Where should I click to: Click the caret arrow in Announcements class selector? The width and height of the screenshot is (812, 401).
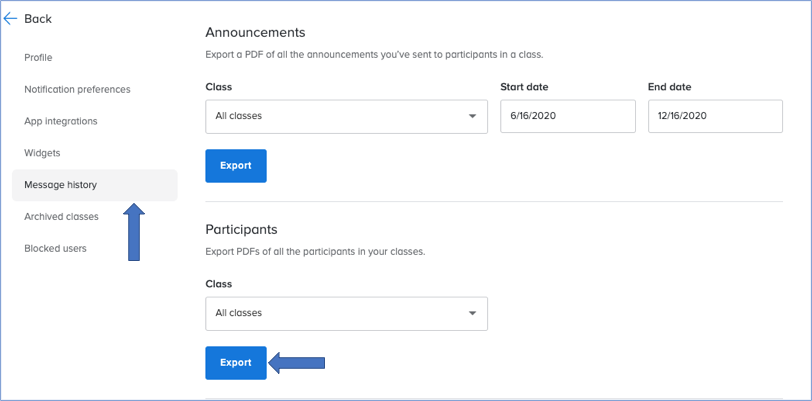click(472, 117)
